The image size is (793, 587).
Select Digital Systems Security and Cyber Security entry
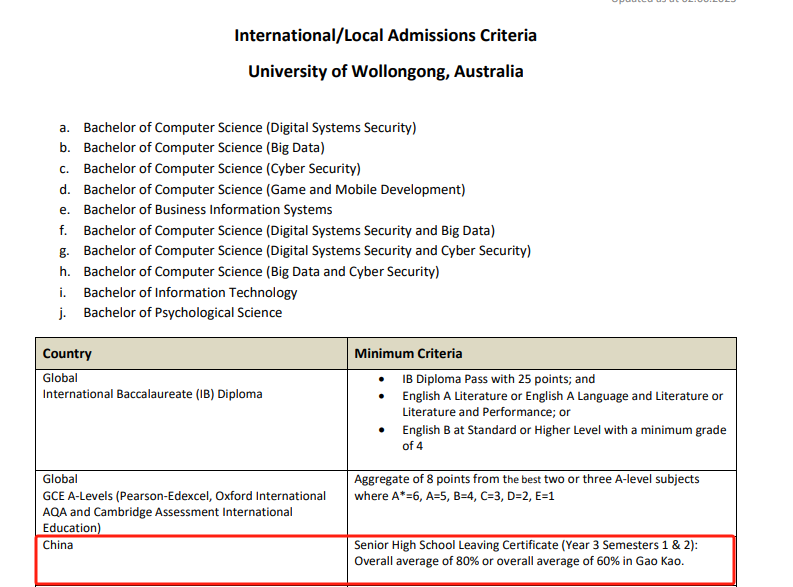307,251
